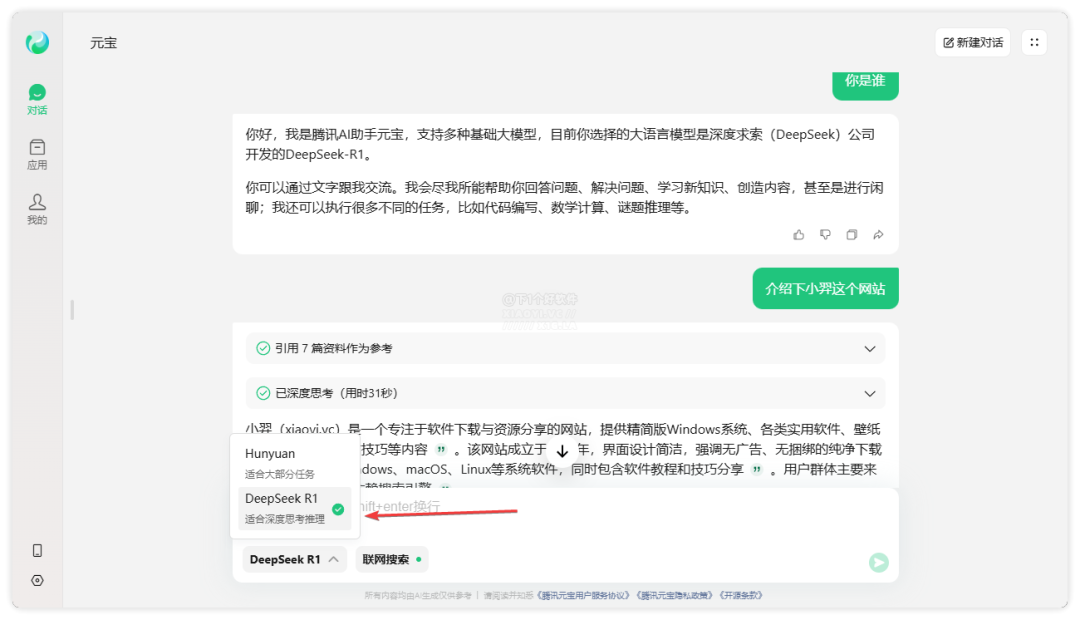Image resolution: width=1080 pixels, height=620 pixels.
Task: Open settings via the hexagon icon
Action: tap(37, 580)
